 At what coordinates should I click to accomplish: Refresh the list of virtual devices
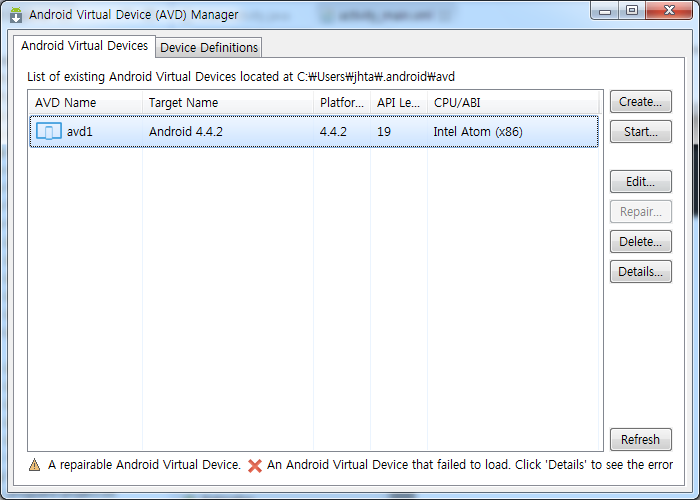click(x=641, y=440)
